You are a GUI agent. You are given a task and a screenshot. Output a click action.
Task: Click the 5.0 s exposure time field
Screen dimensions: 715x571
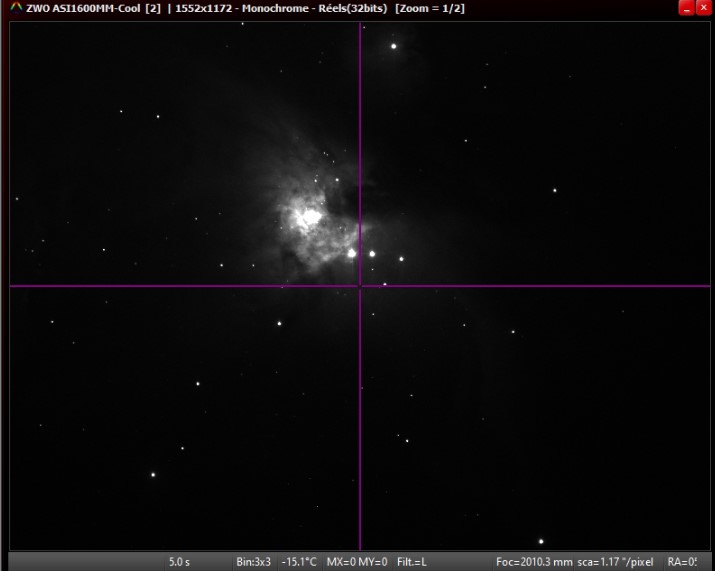(x=179, y=562)
